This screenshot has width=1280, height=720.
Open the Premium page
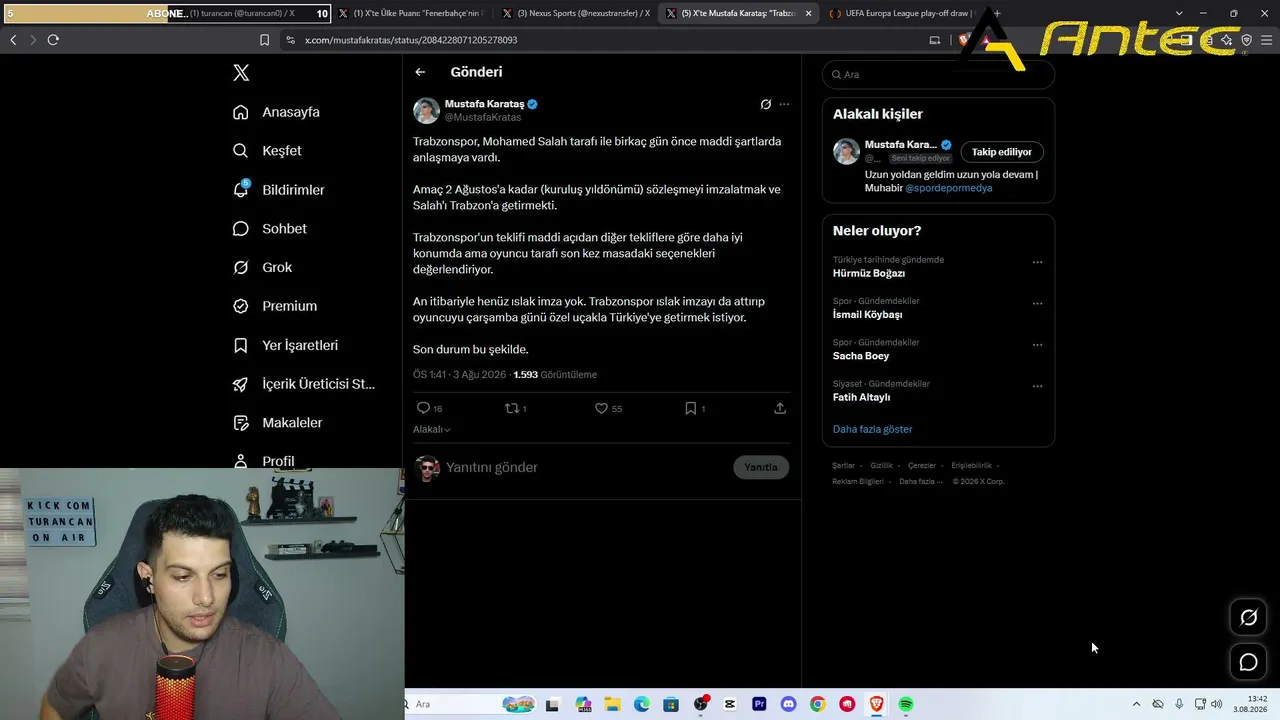[274, 306]
